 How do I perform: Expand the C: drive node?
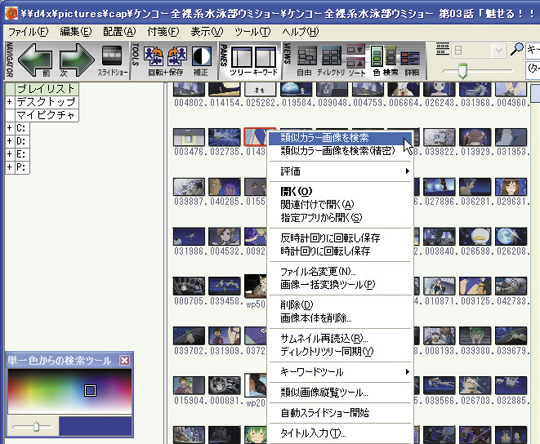point(10,128)
